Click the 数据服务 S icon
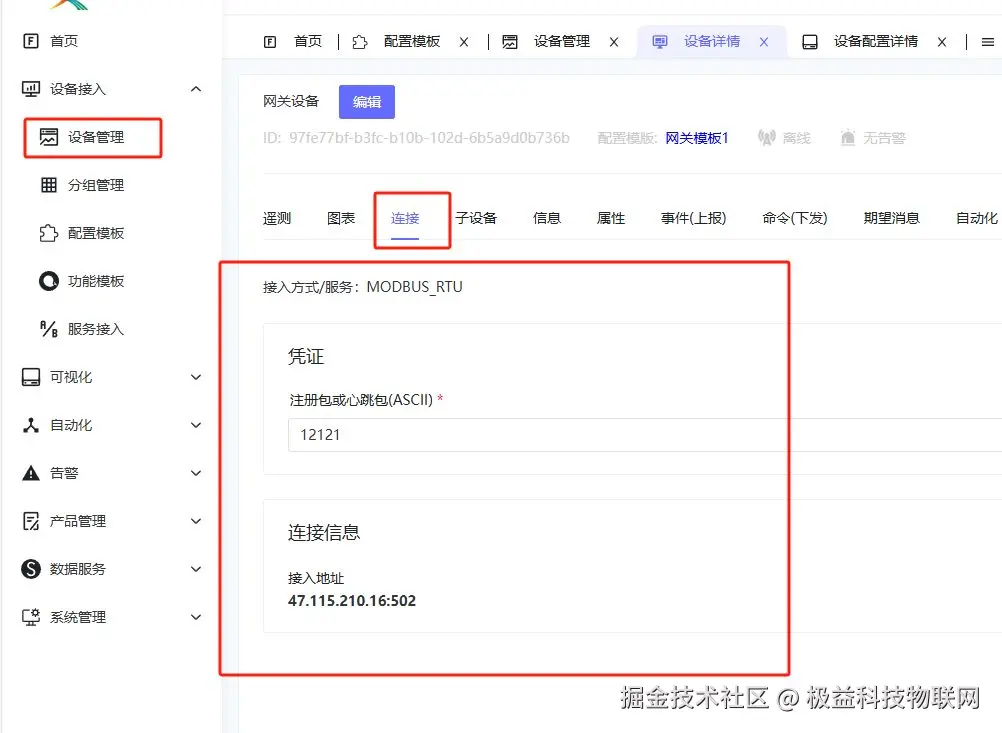1002x733 pixels. (31, 569)
